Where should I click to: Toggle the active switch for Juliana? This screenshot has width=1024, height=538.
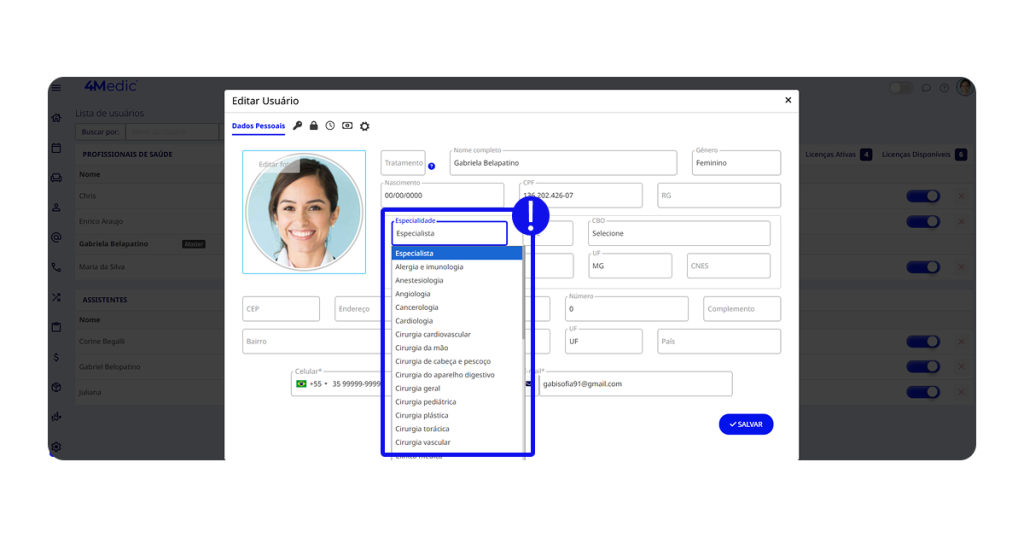(x=922, y=392)
